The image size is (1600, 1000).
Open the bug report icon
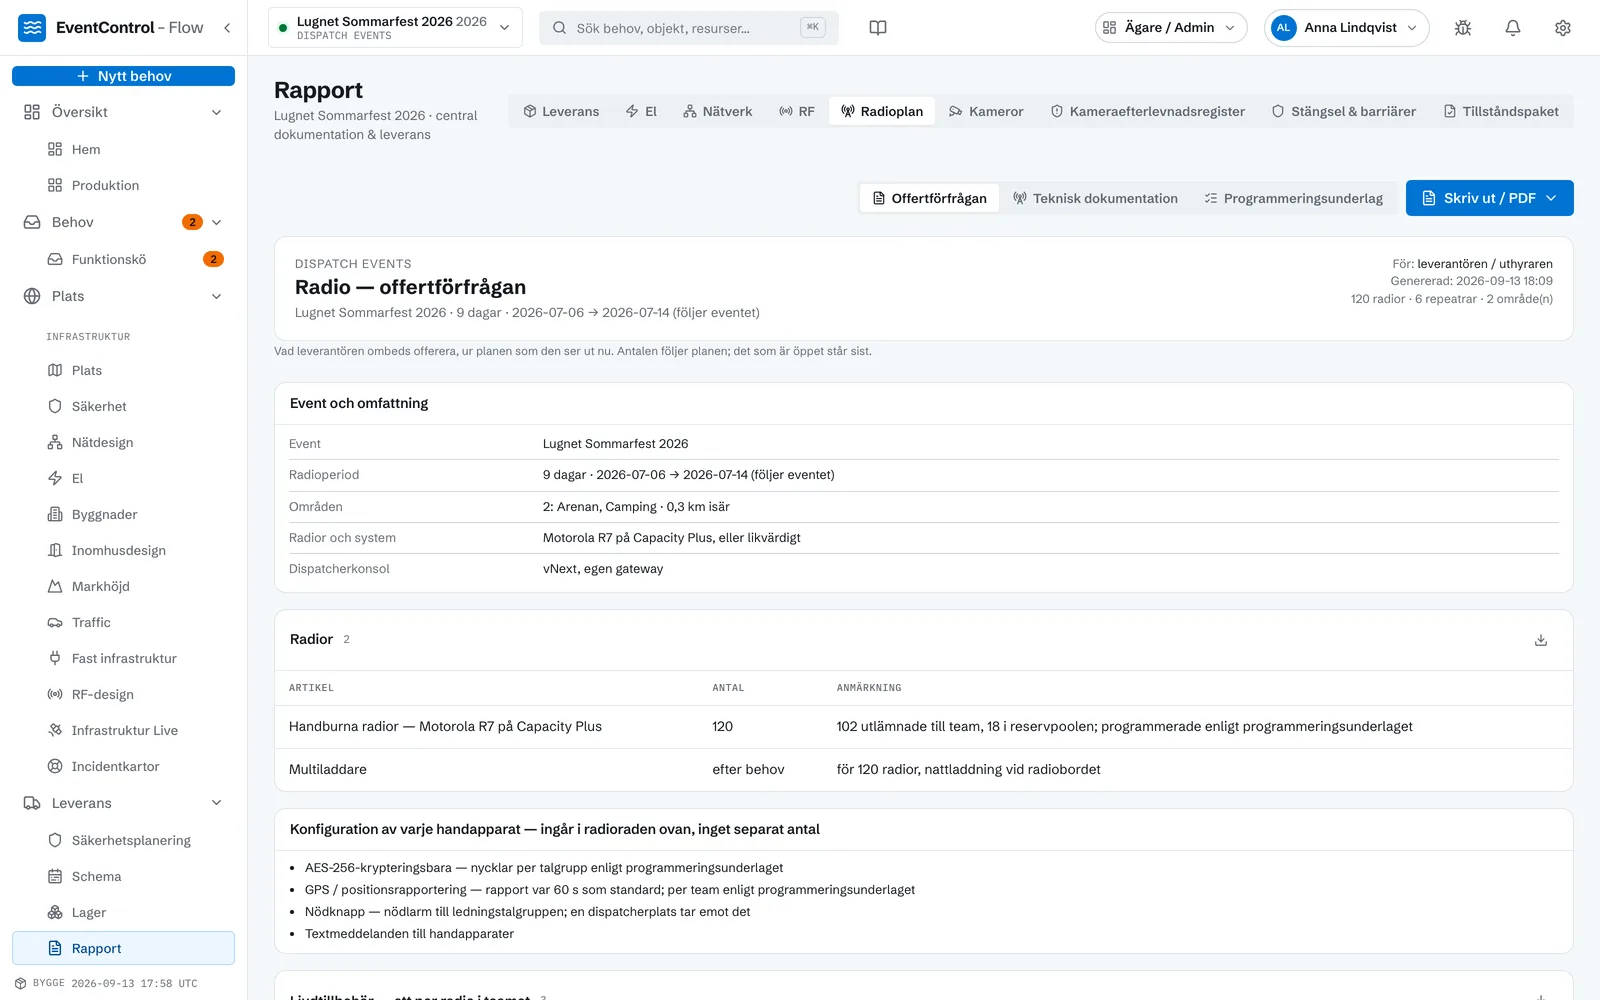pos(1463,28)
